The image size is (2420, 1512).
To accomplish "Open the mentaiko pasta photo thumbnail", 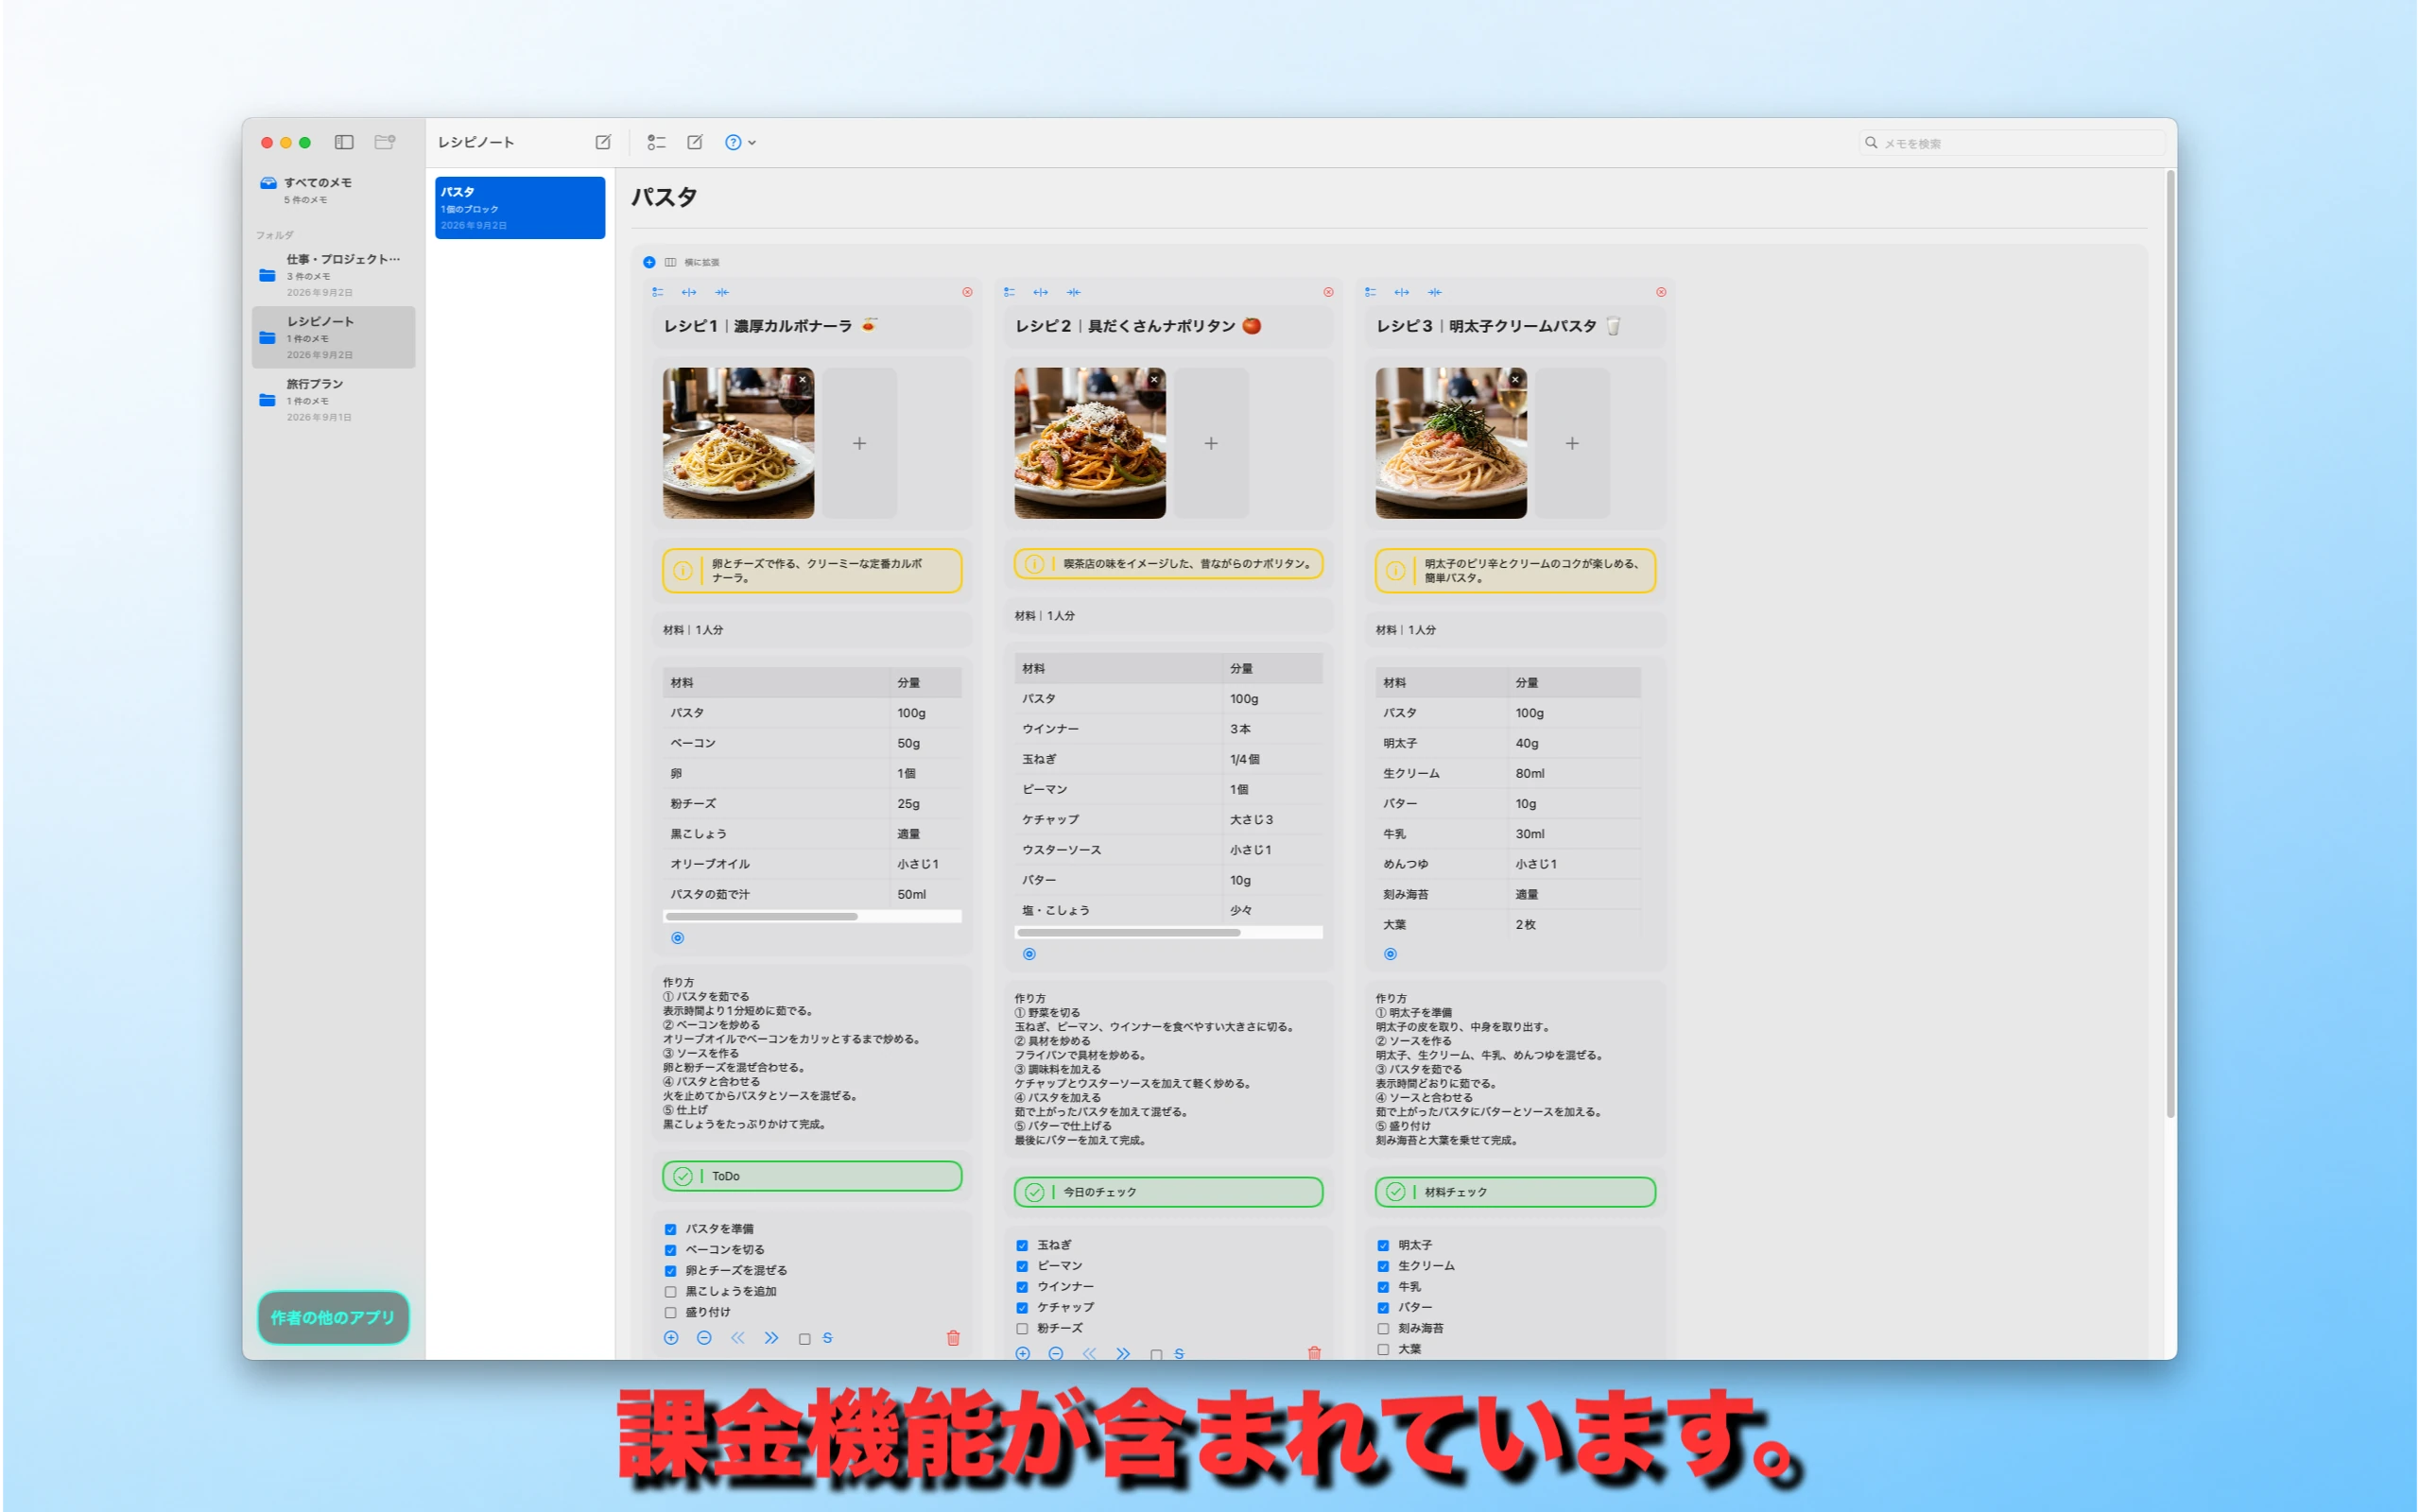I will point(1450,443).
